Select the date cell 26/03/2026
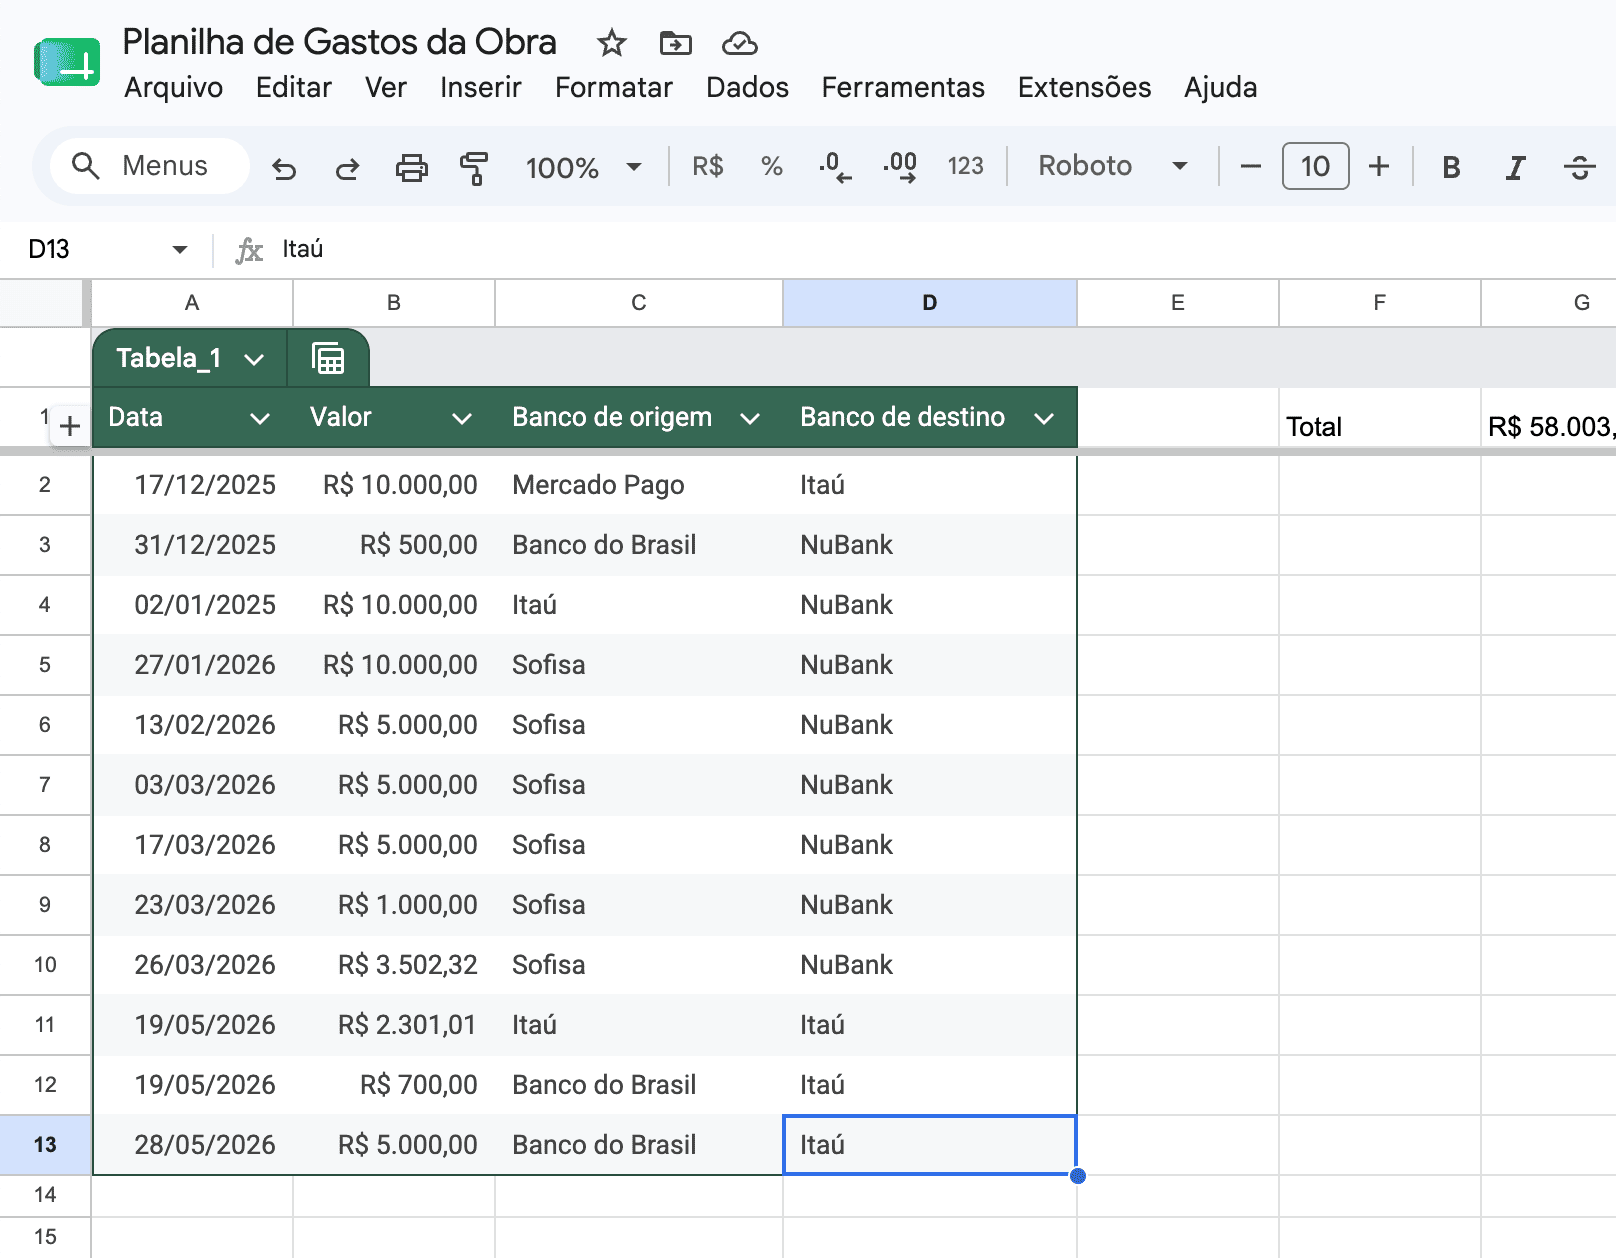Image resolution: width=1616 pixels, height=1258 pixels. click(x=192, y=965)
